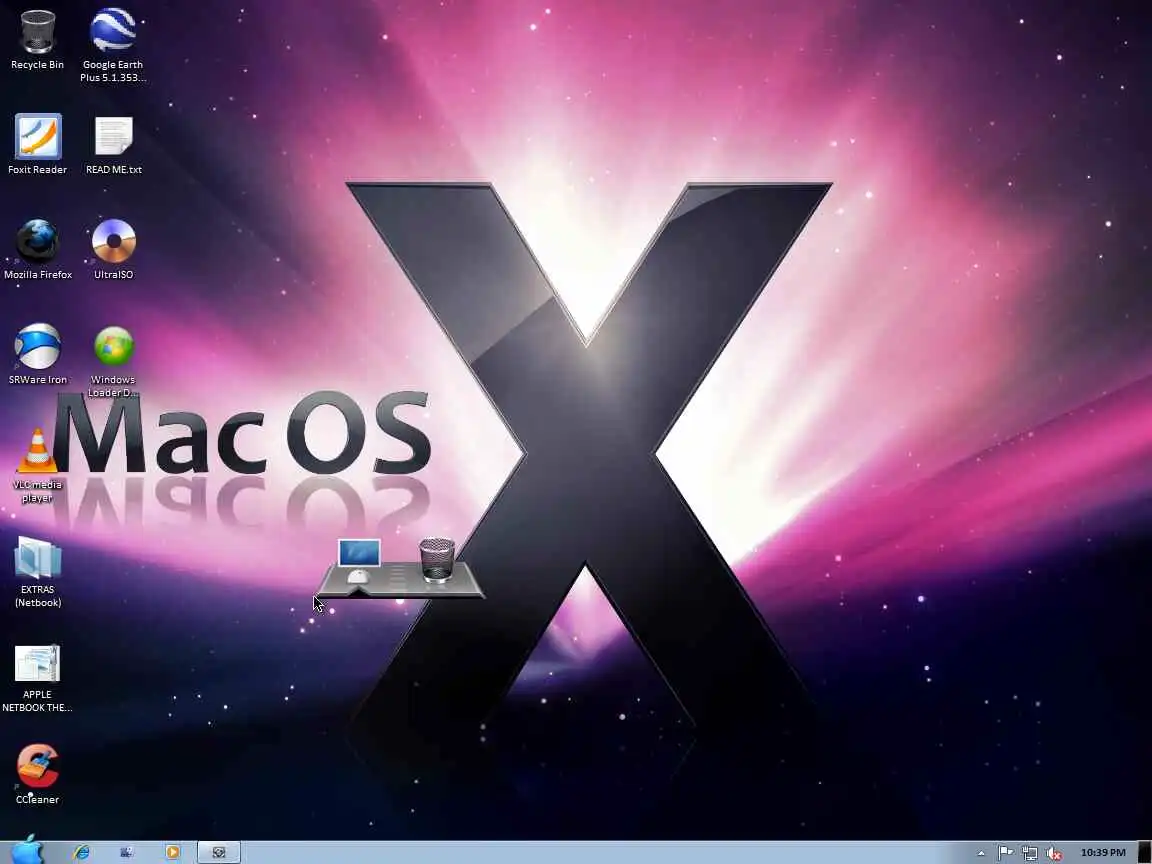This screenshot has height=864, width=1152.
Task: Launch SRWare Iron browser
Action: (x=37, y=354)
